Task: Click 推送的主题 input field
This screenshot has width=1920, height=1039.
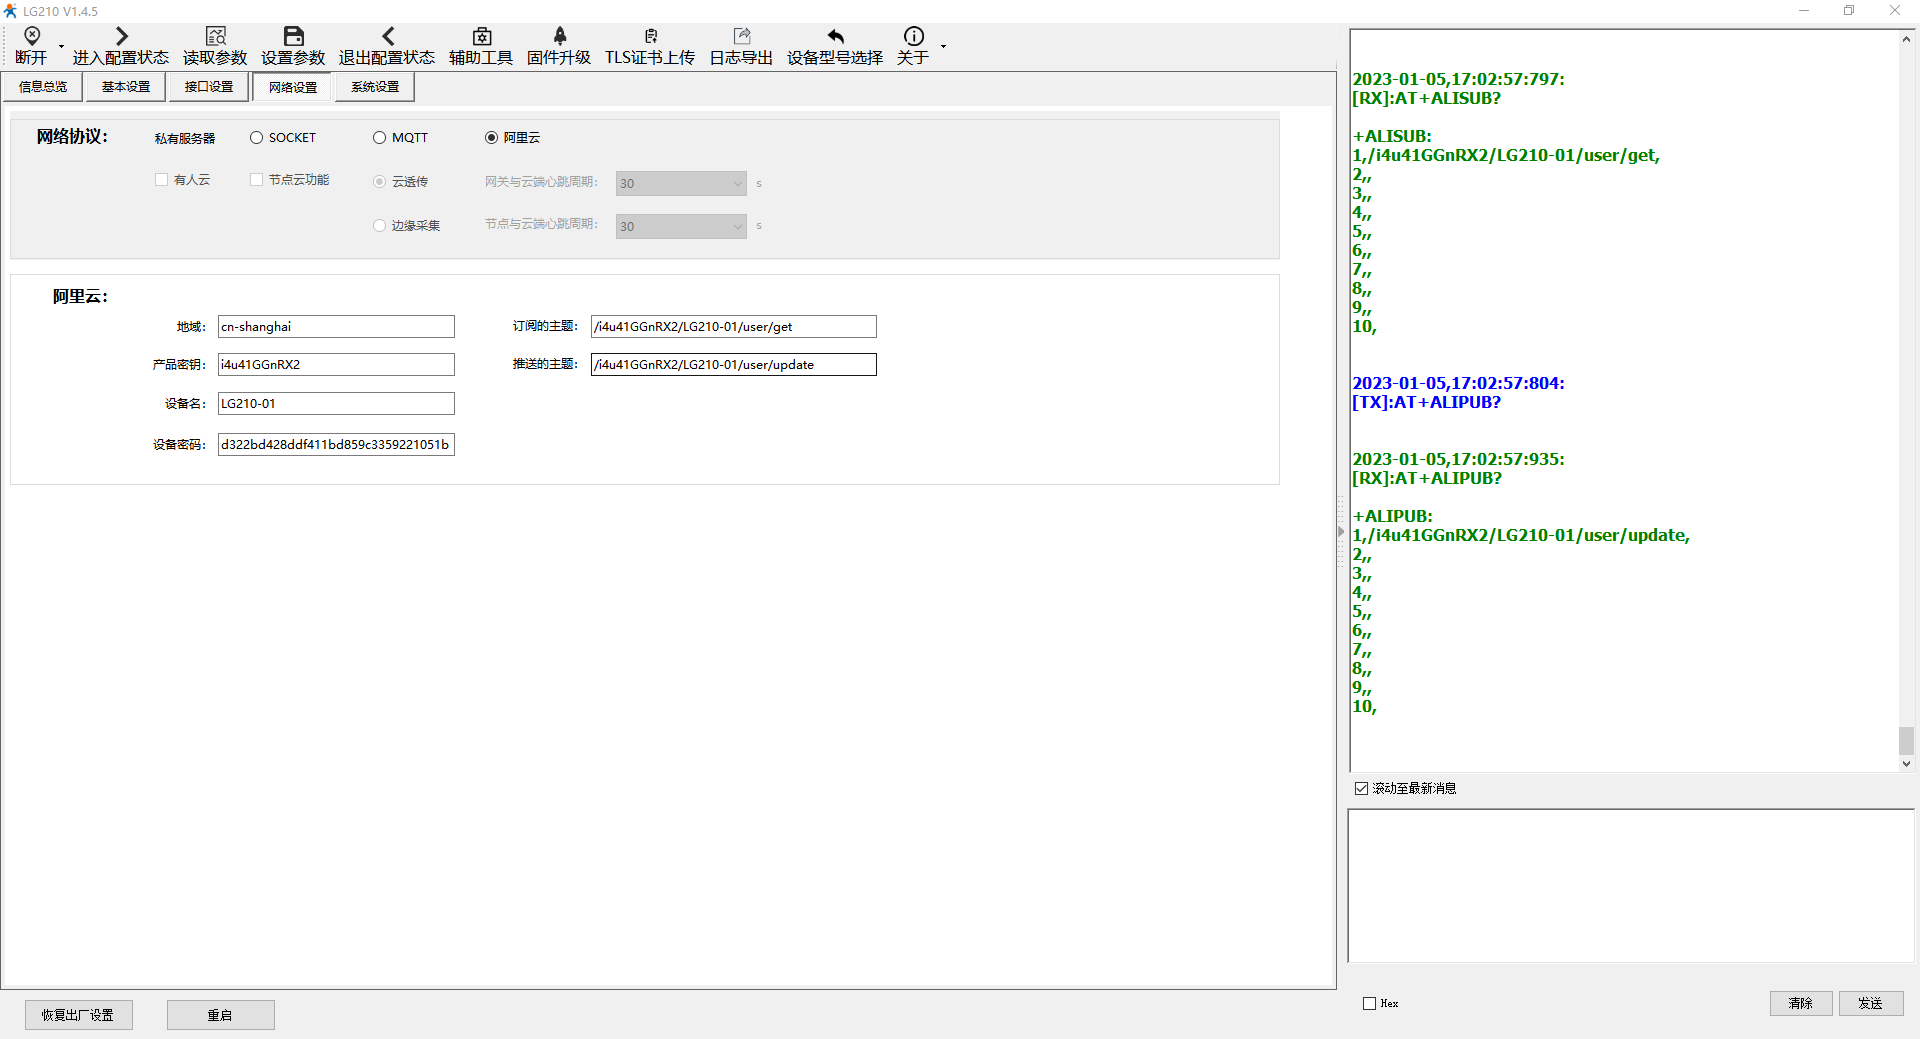Action: [x=734, y=365]
